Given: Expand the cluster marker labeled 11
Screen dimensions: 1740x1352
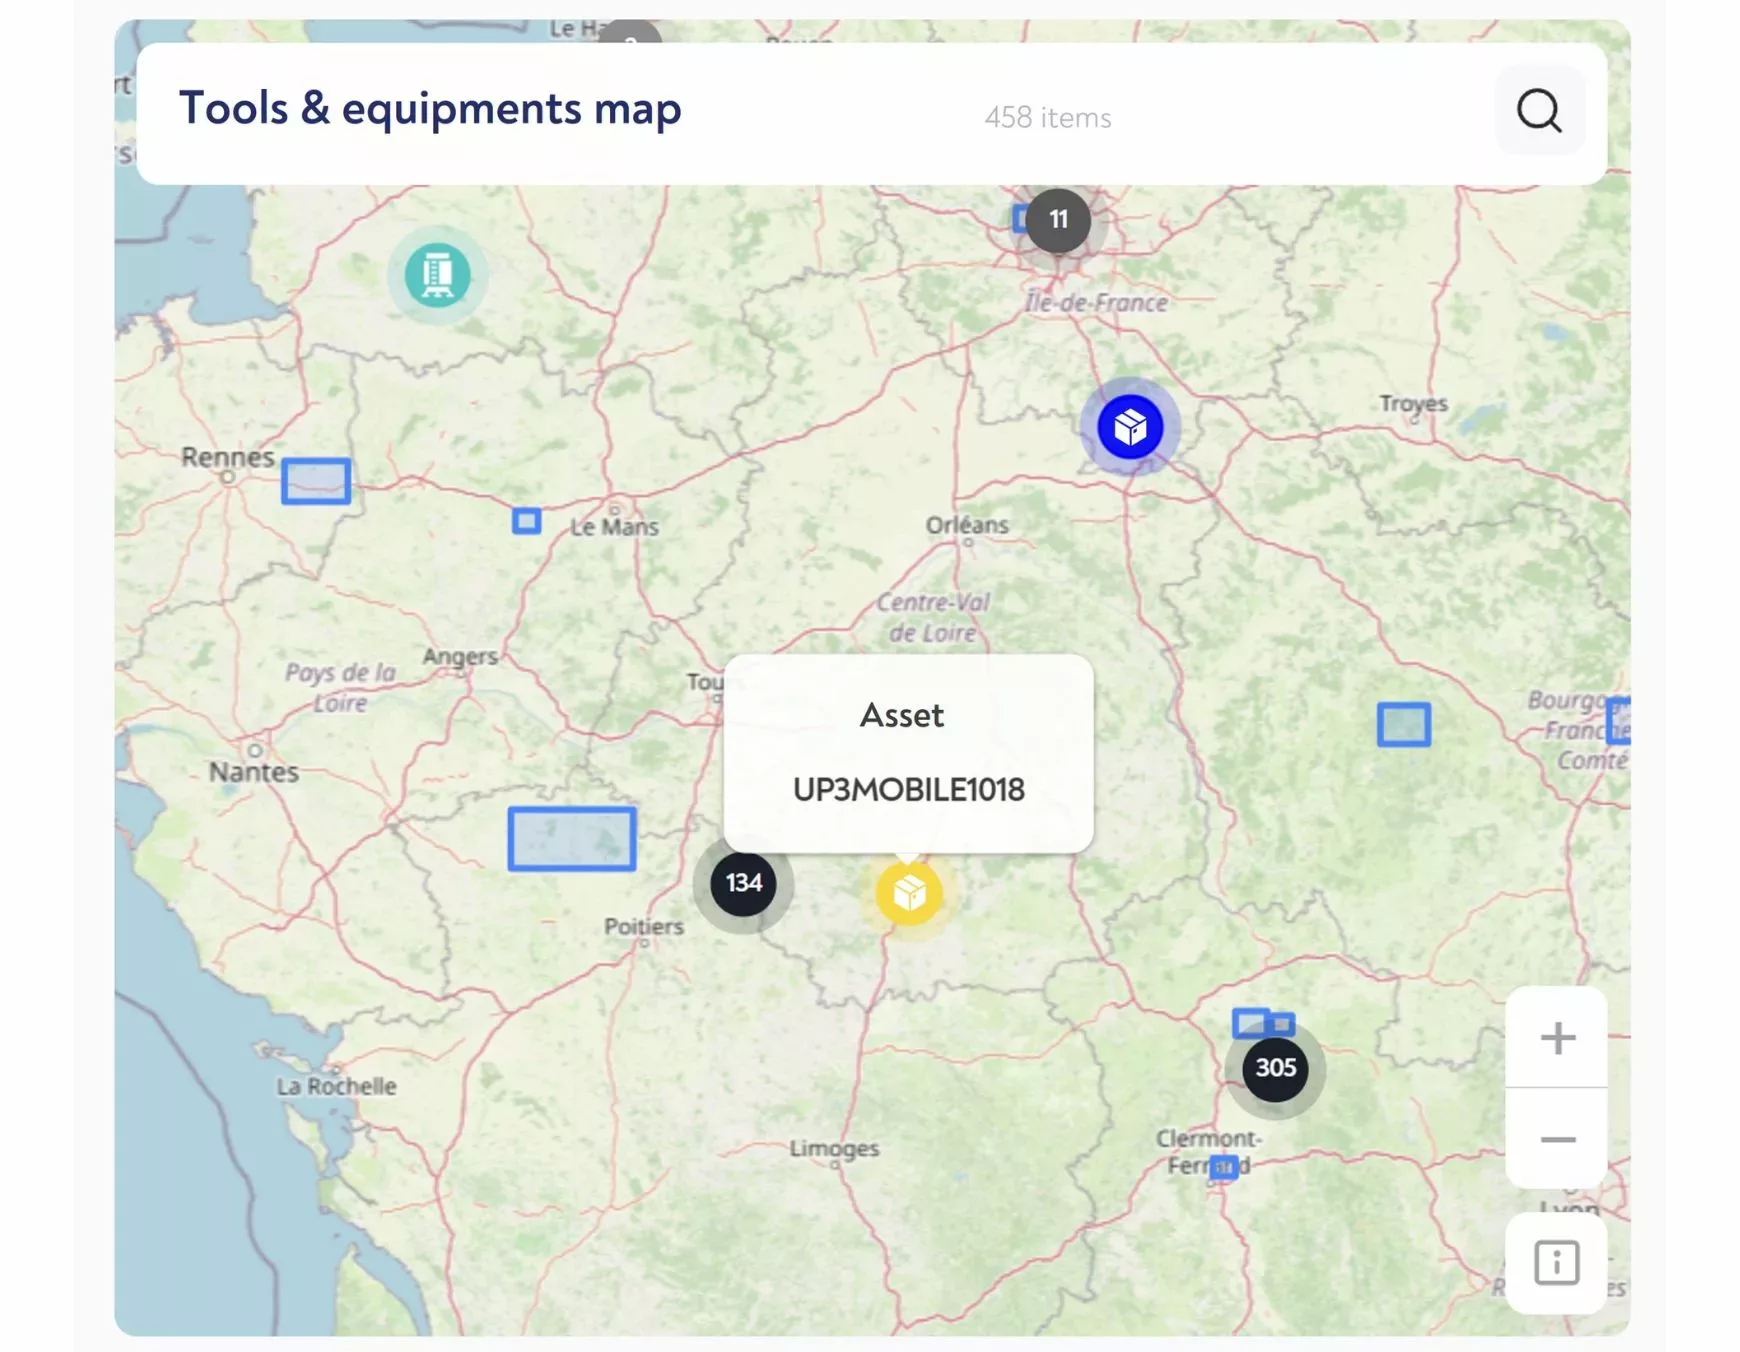Looking at the screenshot, I should 1058,220.
